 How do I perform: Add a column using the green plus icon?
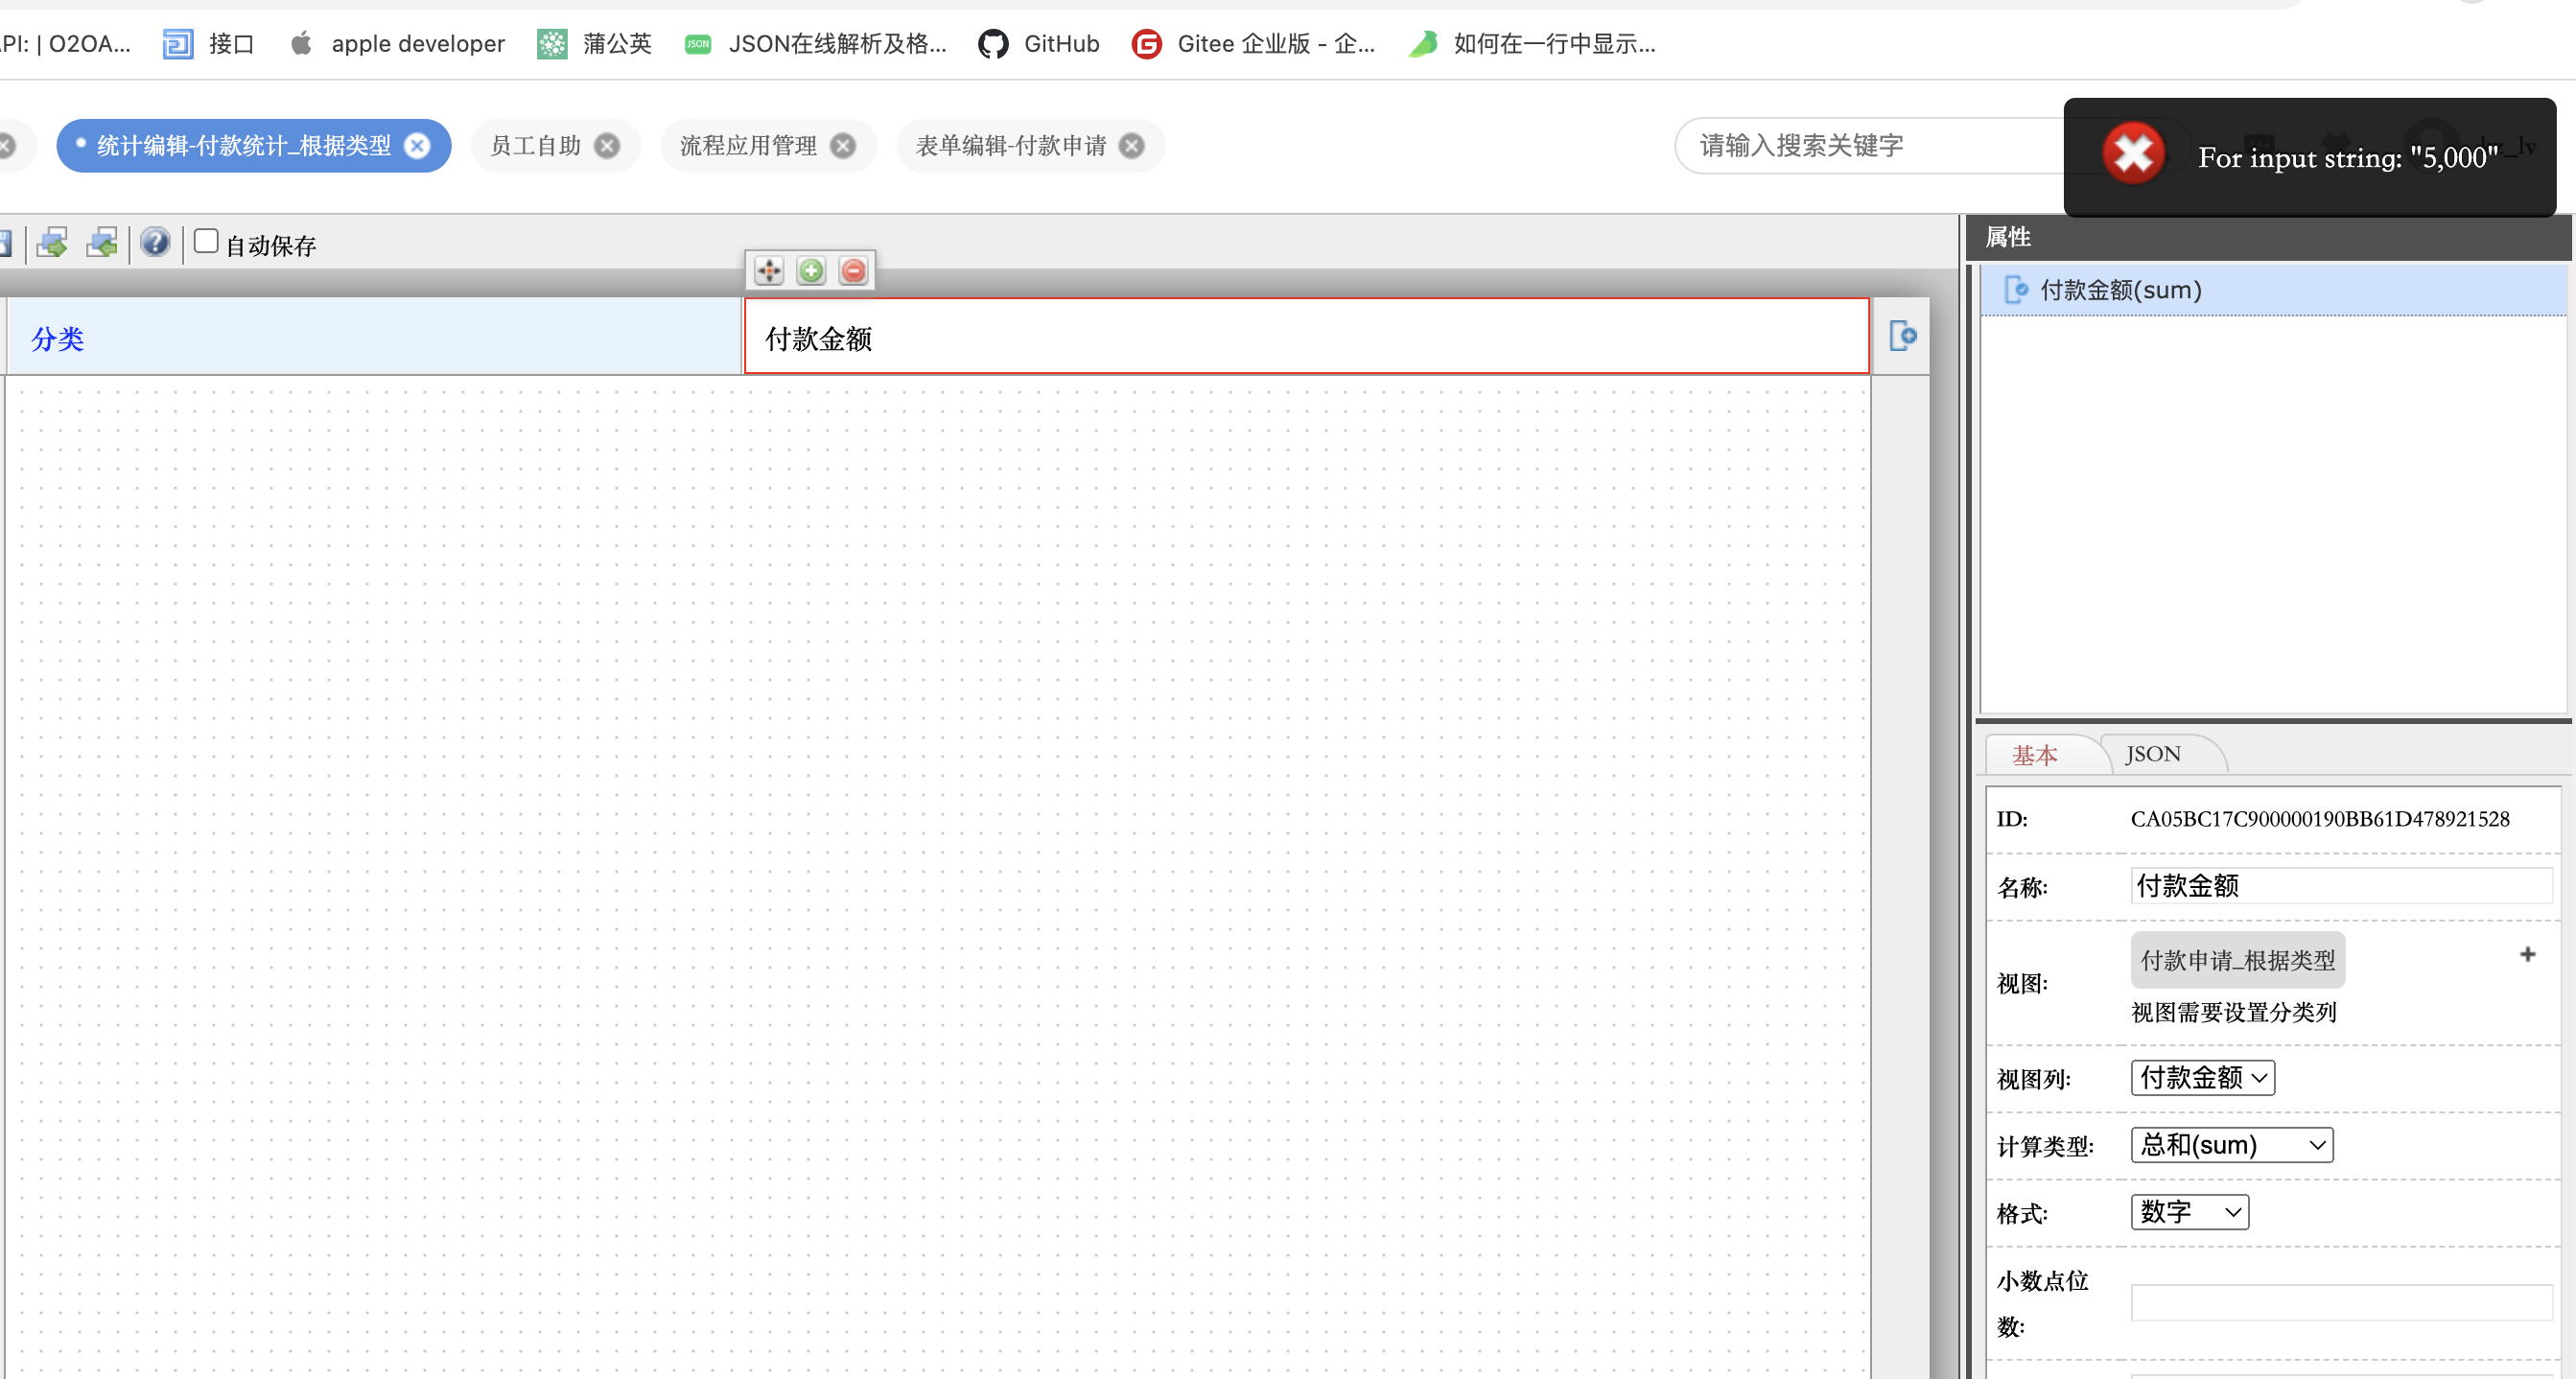tap(811, 270)
